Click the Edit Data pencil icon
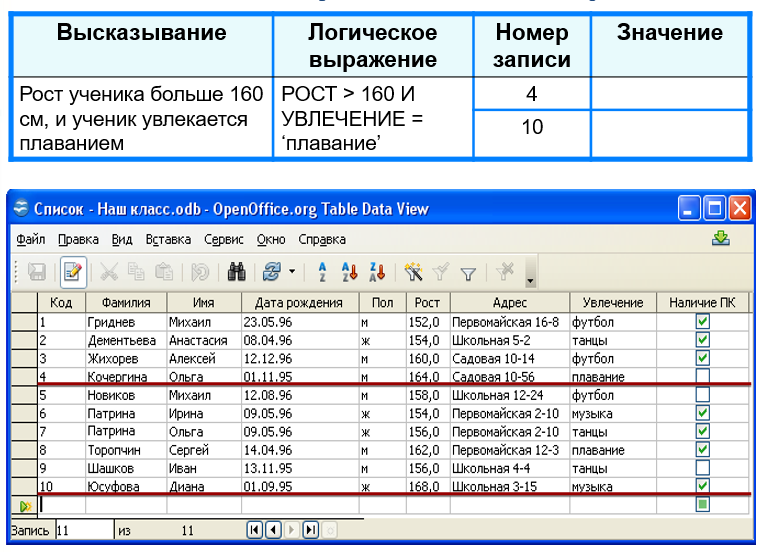This screenshot has width=765, height=552. [72, 272]
